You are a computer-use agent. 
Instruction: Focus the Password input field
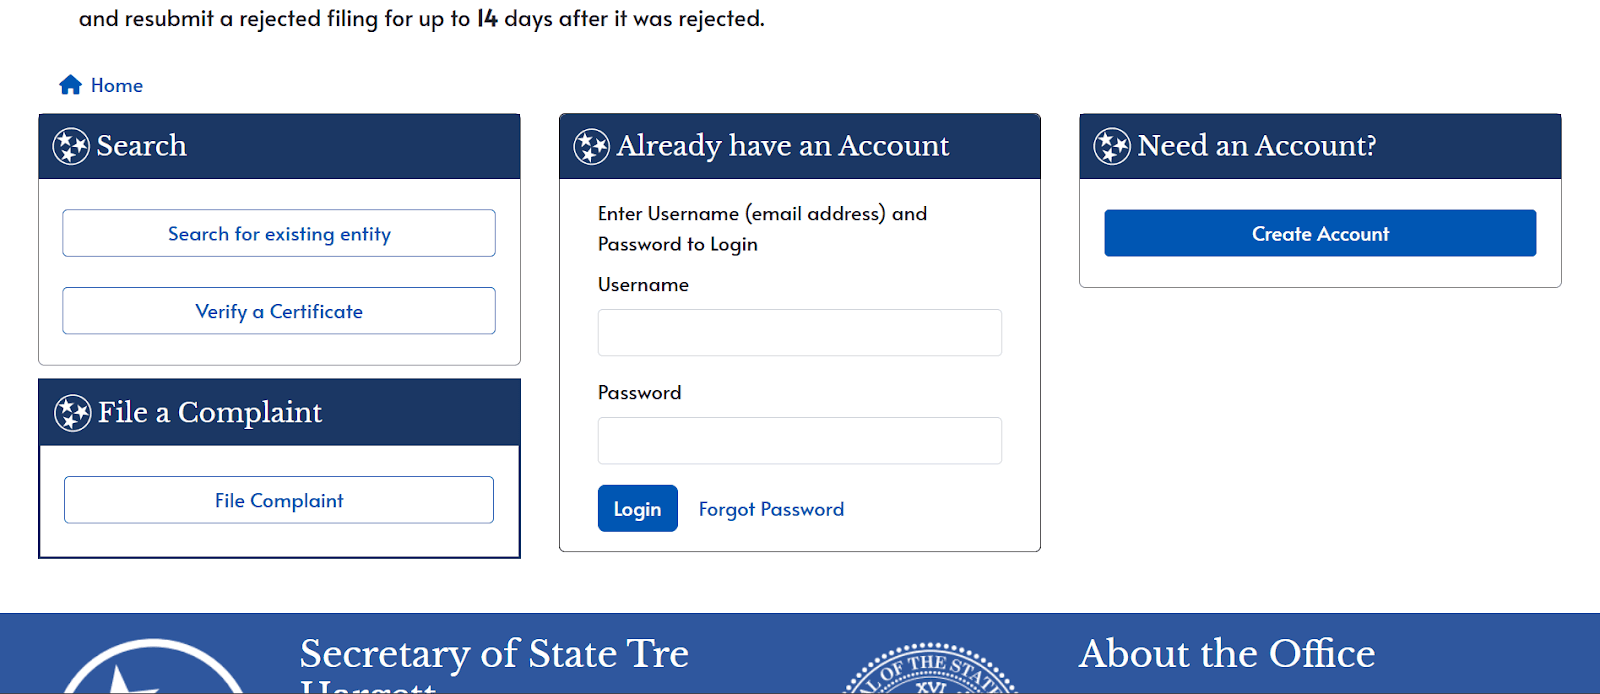click(800, 440)
